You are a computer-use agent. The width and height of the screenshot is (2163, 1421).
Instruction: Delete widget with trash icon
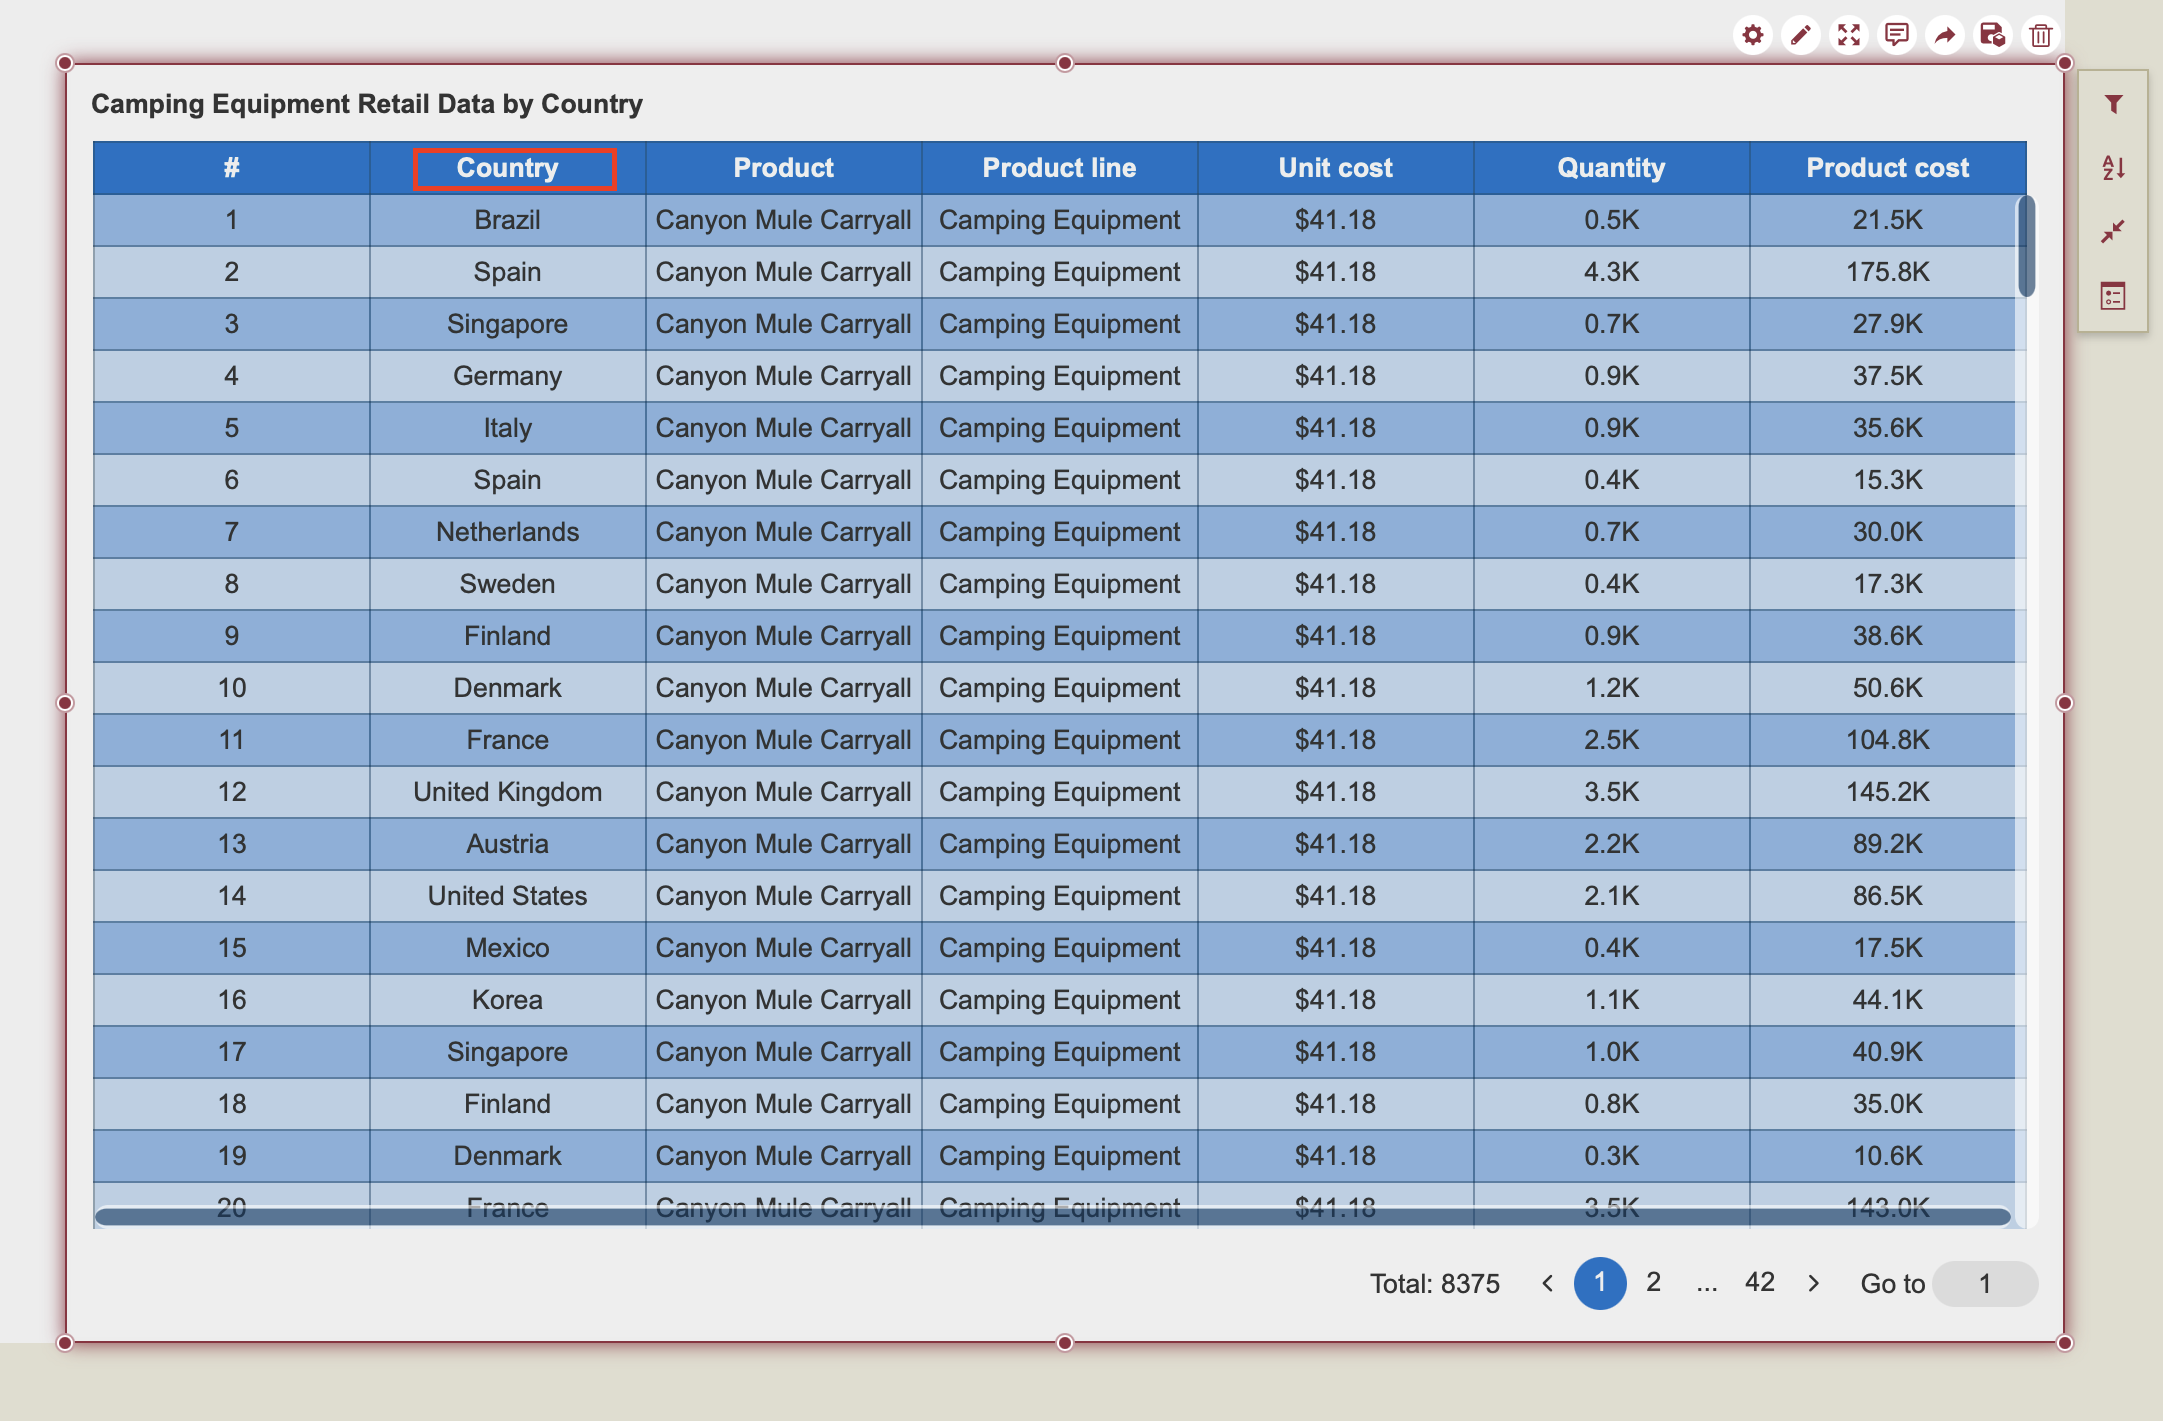(2040, 36)
